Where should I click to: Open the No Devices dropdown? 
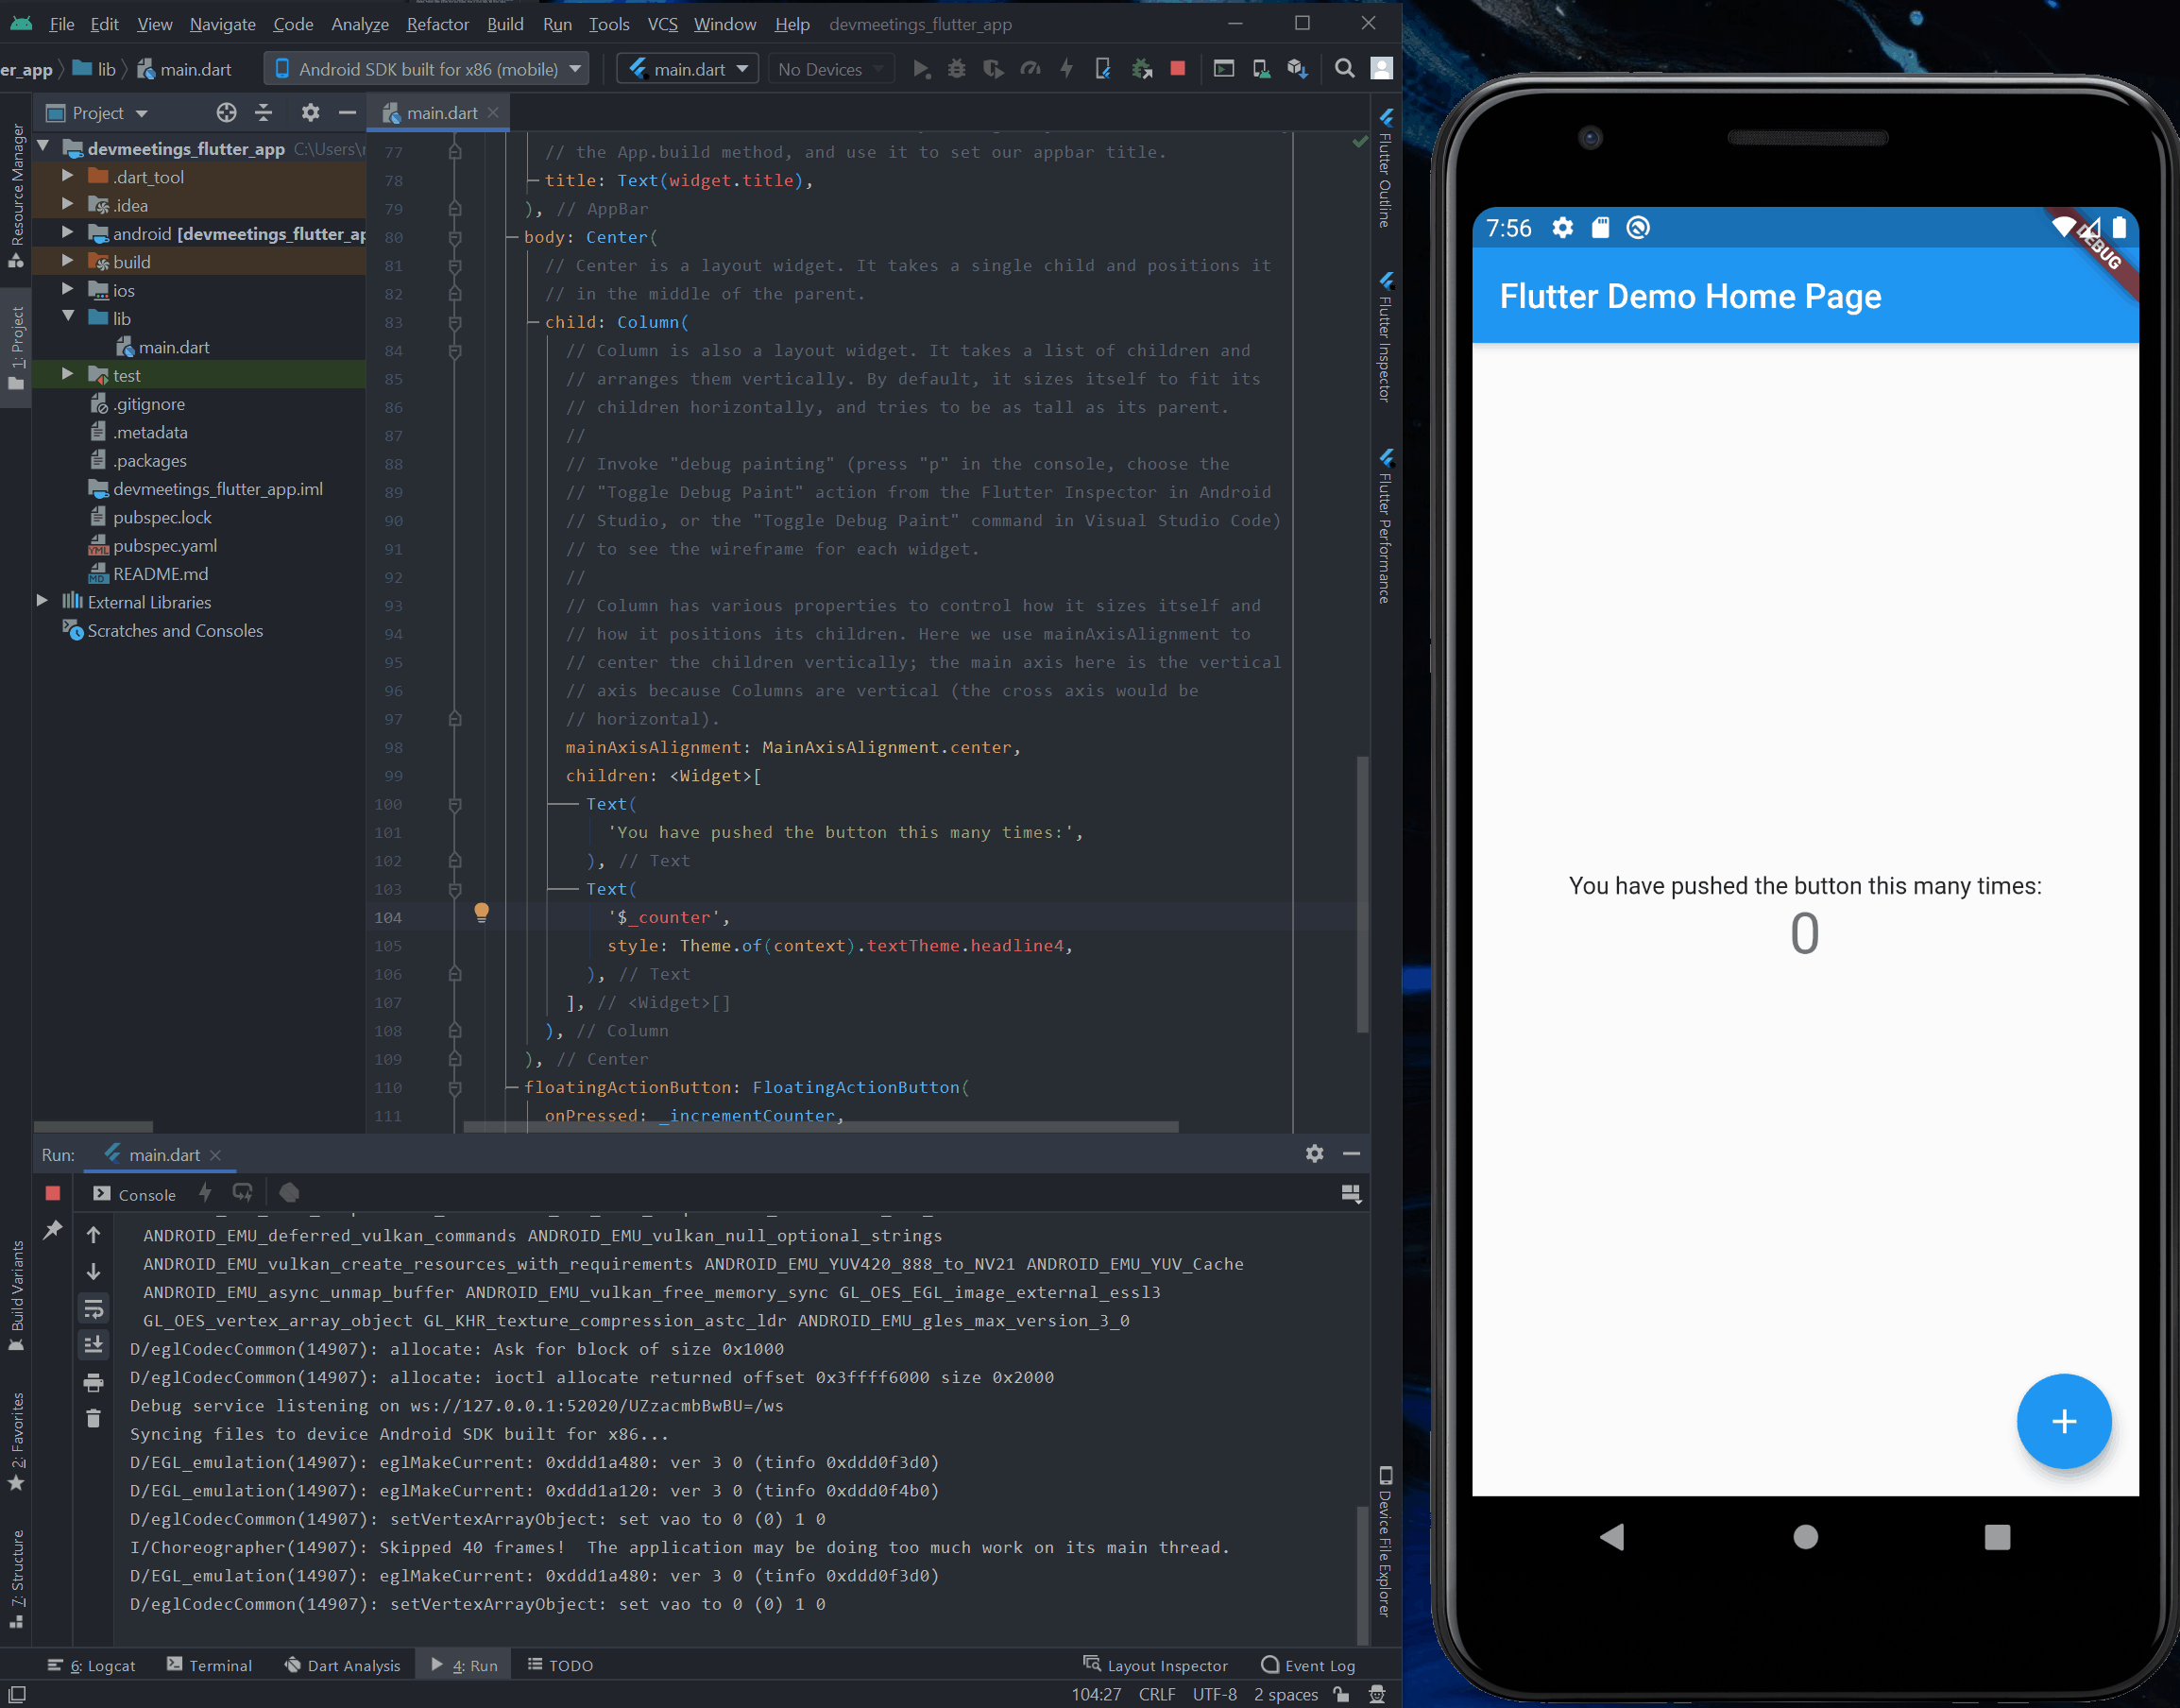(831, 69)
